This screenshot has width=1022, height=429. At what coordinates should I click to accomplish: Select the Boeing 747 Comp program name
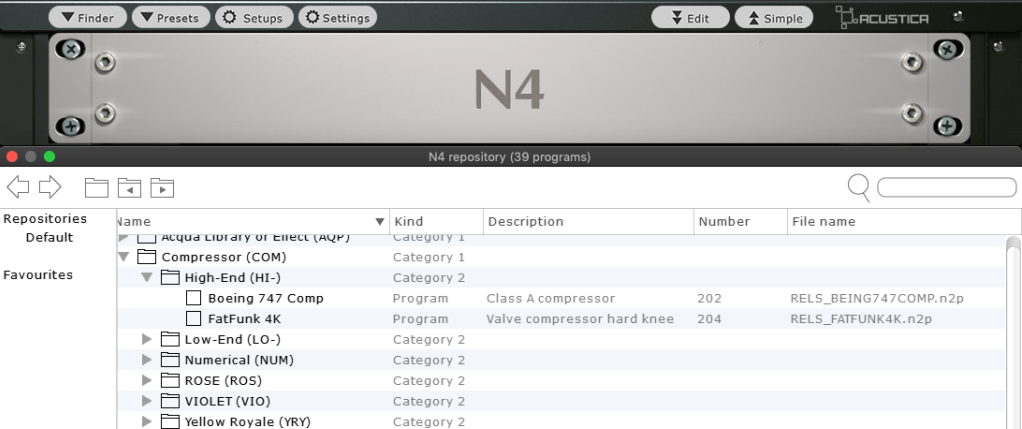pyautogui.click(x=266, y=299)
